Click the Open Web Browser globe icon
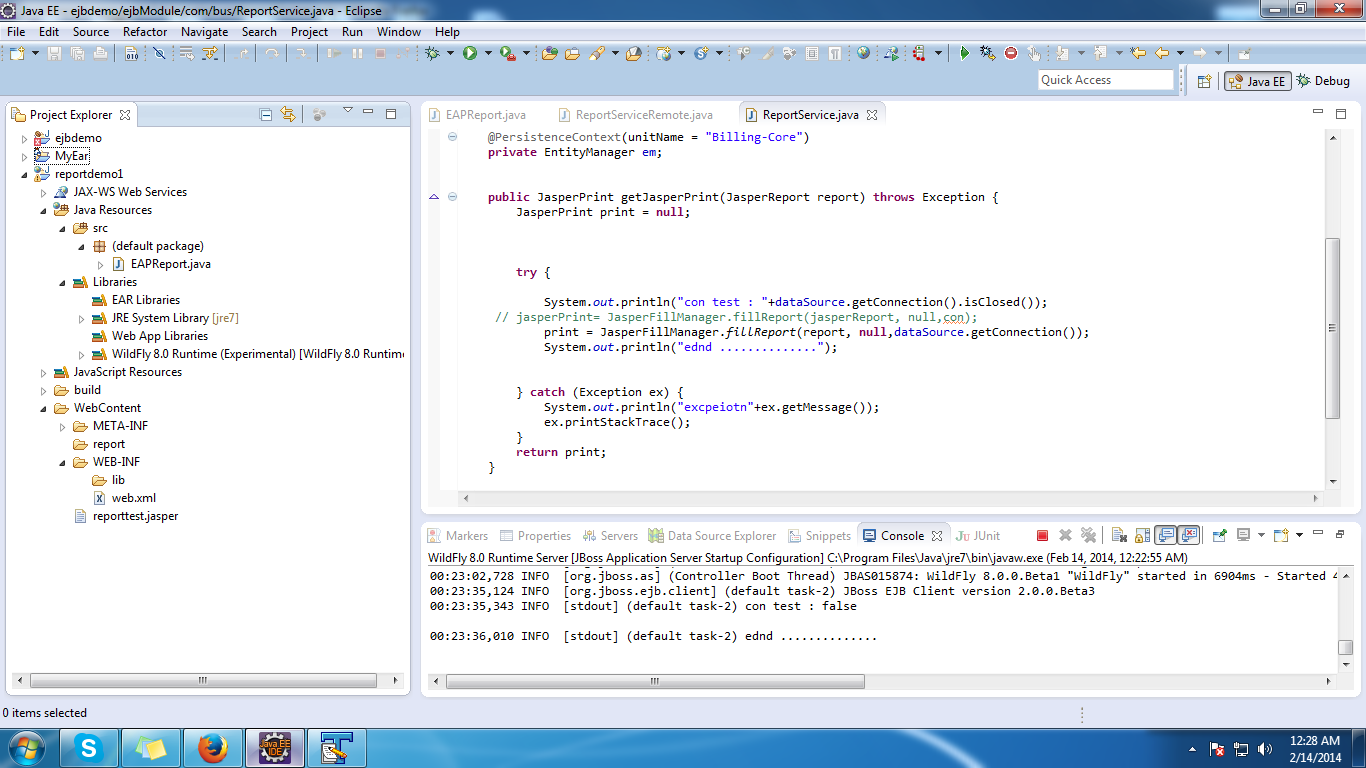Image resolution: width=1366 pixels, height=768 pixels. click(x=863, y=53)
